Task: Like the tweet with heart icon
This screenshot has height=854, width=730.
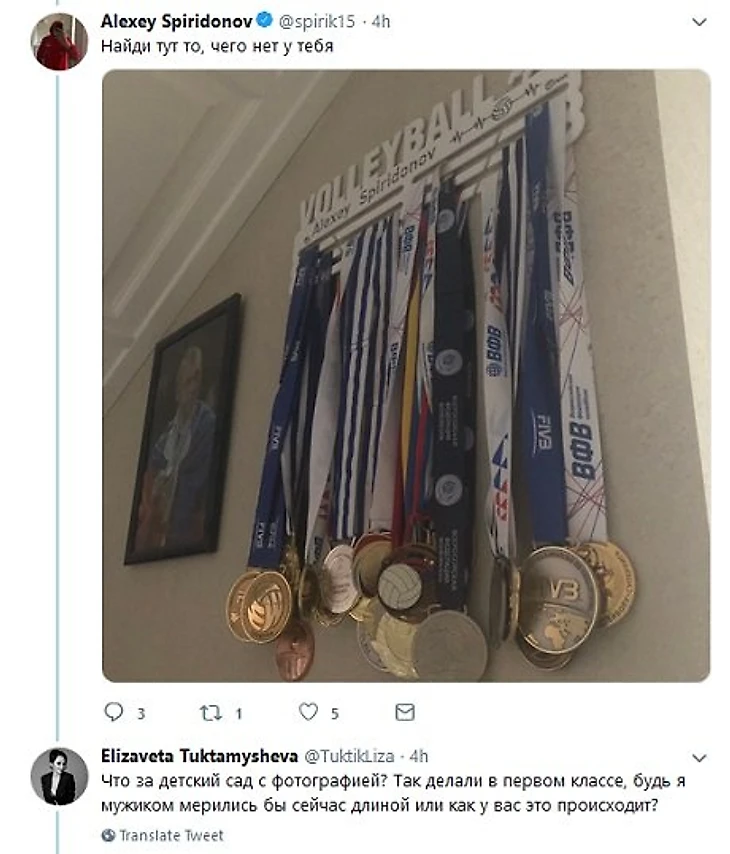Action: pos(308,711)
